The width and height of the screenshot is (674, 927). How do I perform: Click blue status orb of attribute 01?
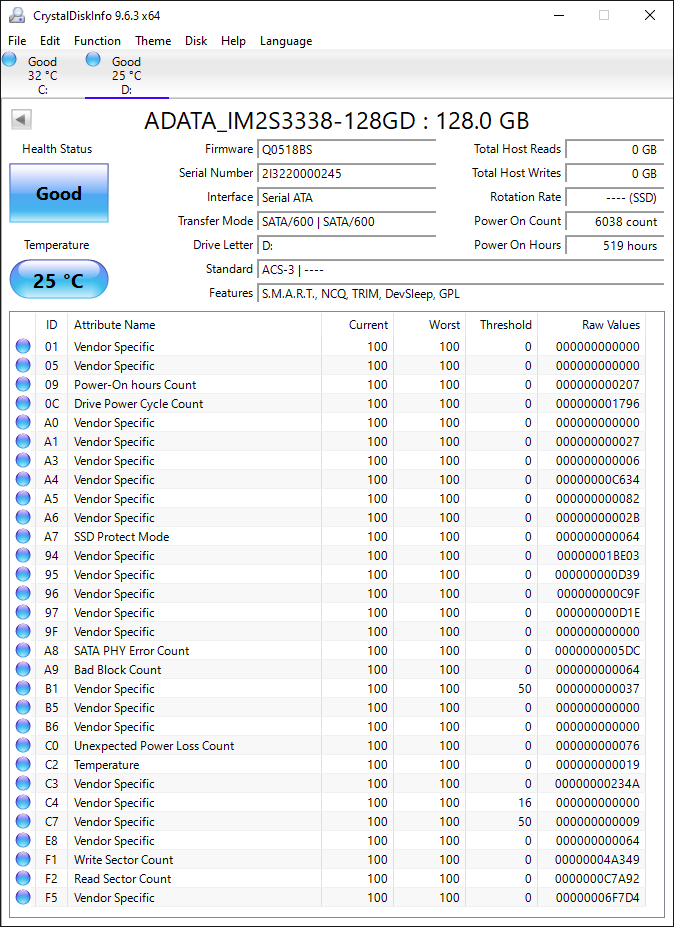coord(23,346)
